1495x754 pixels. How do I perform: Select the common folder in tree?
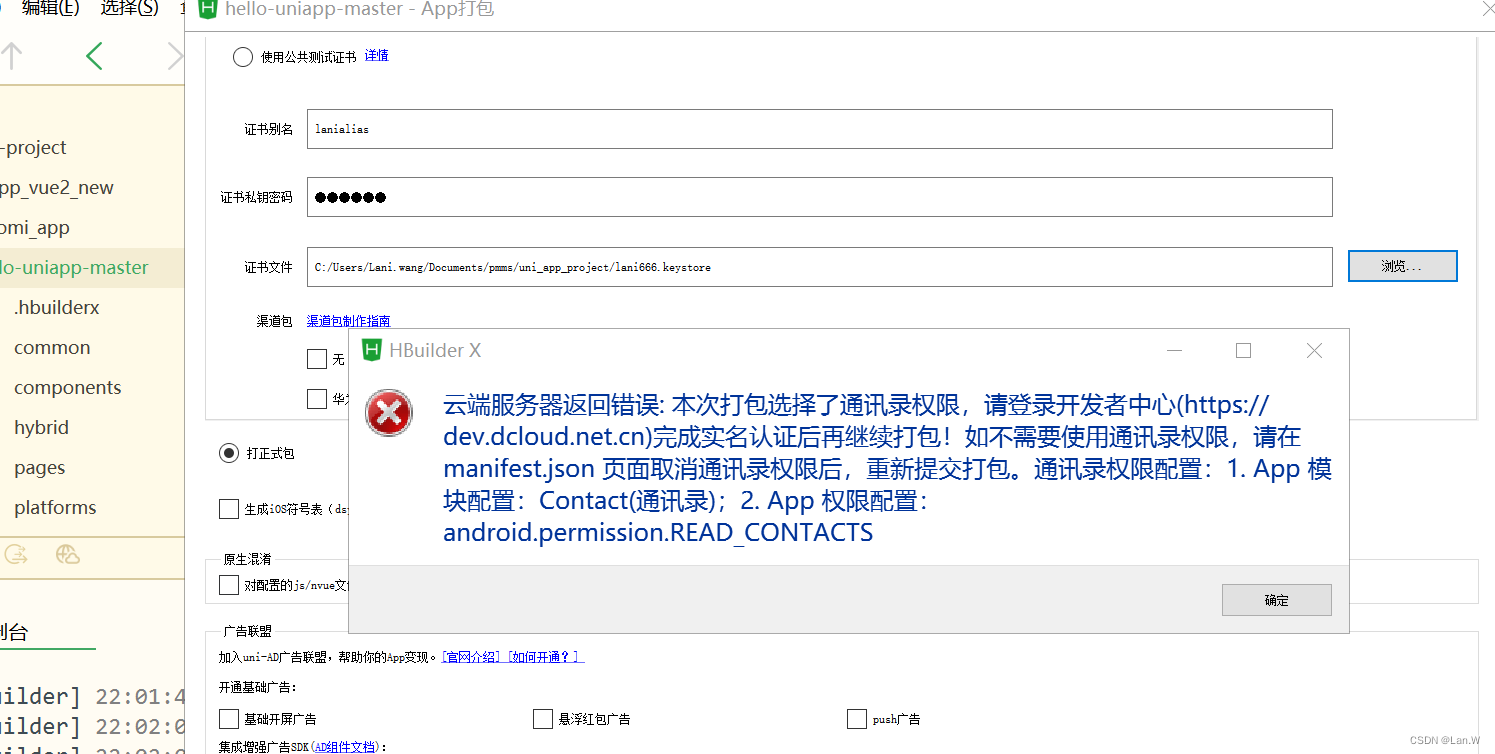pos(52,347)
